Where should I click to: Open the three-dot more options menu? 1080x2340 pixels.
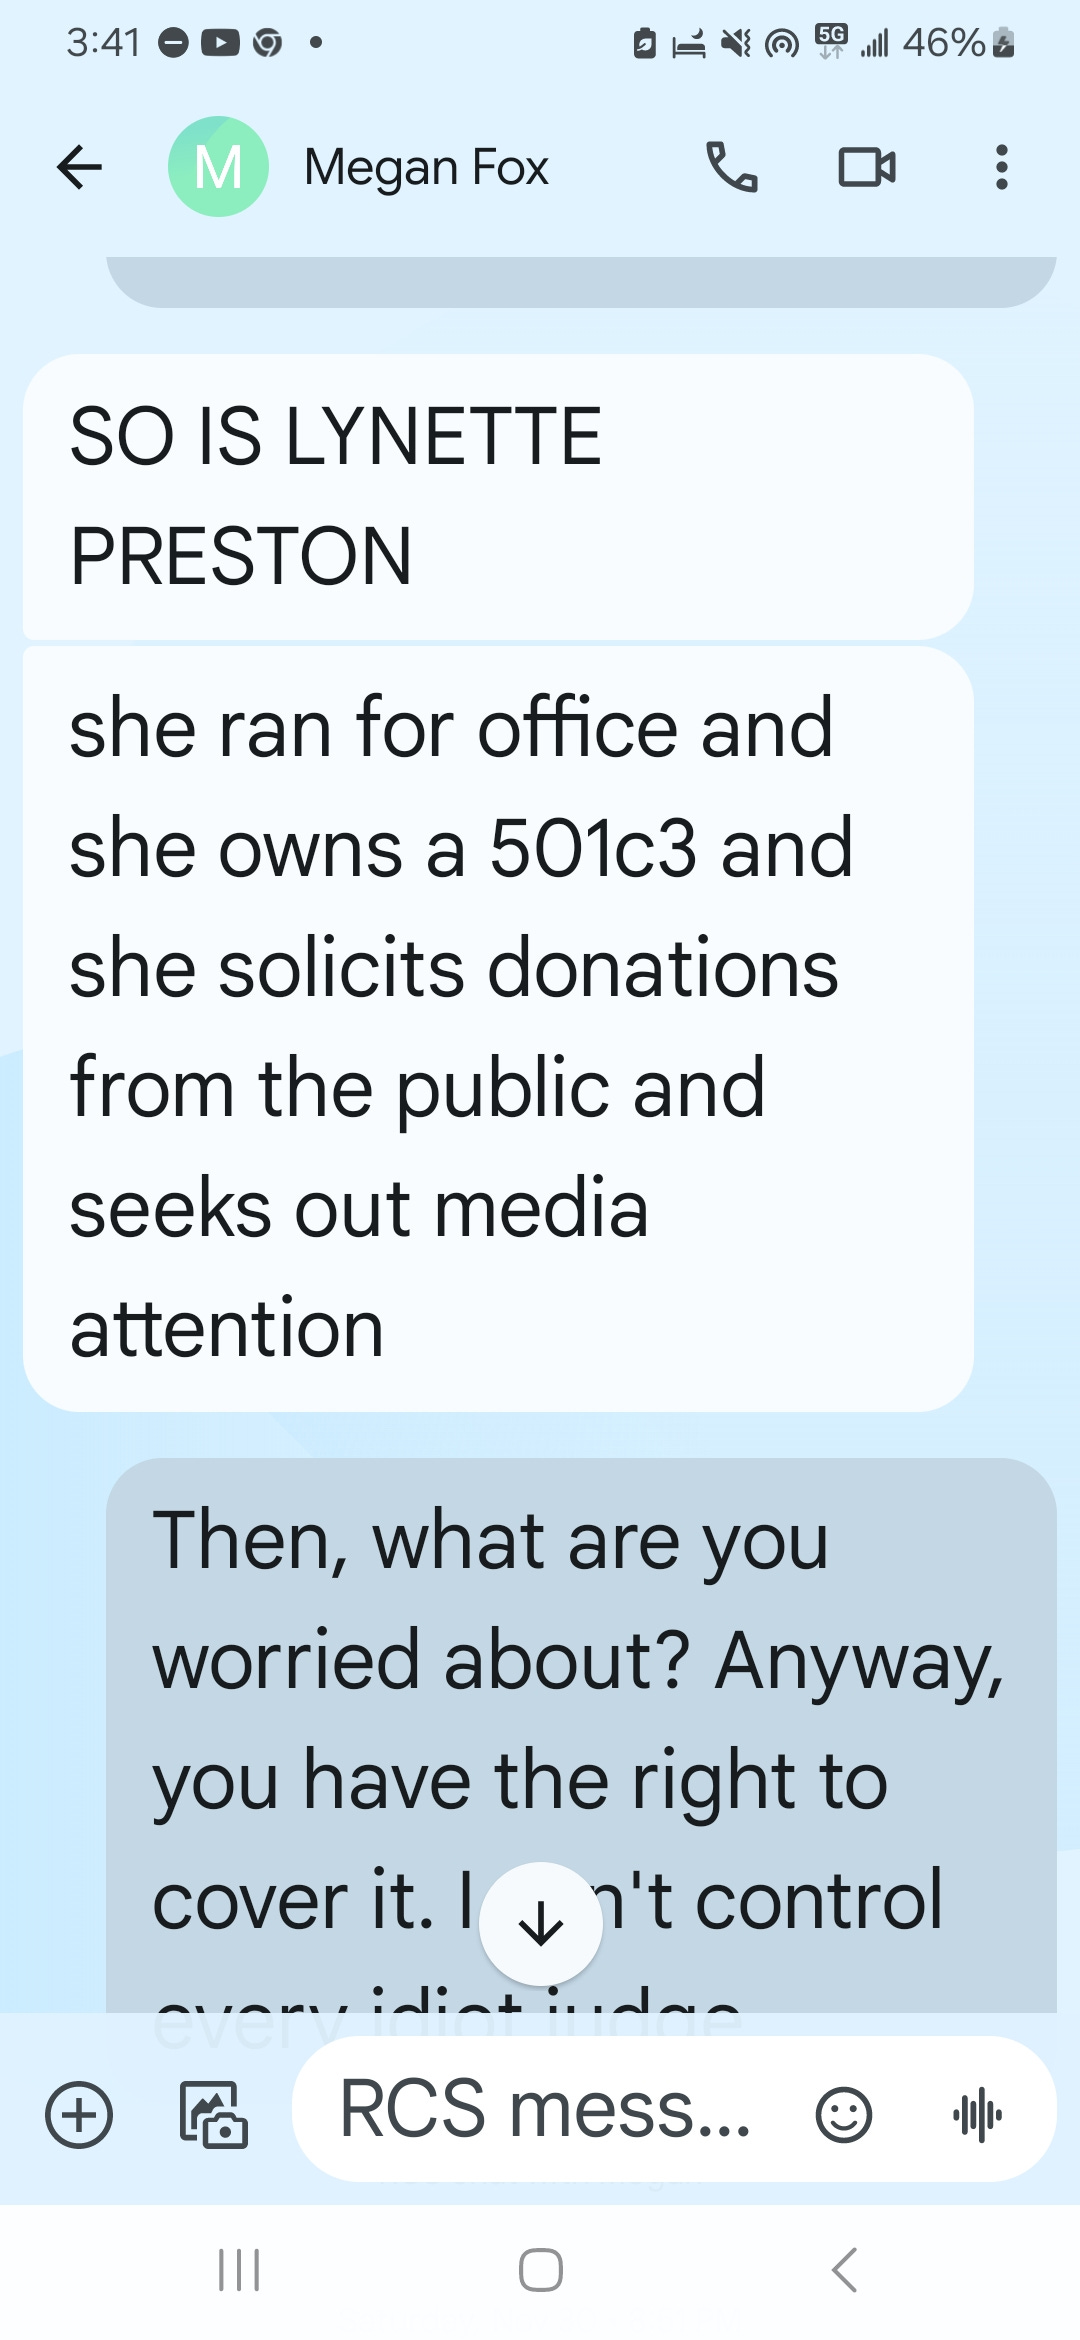pos(1001,167)
